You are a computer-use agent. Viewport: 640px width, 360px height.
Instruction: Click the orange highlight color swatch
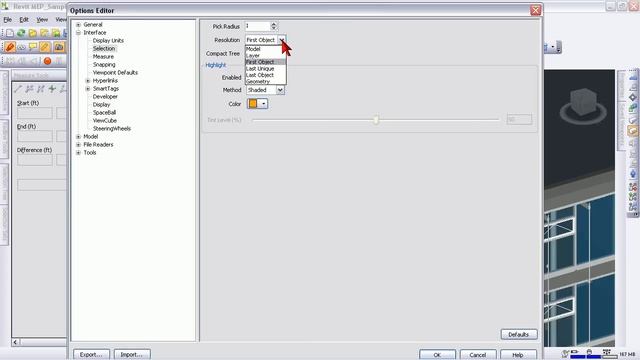(x=253, y=104)
